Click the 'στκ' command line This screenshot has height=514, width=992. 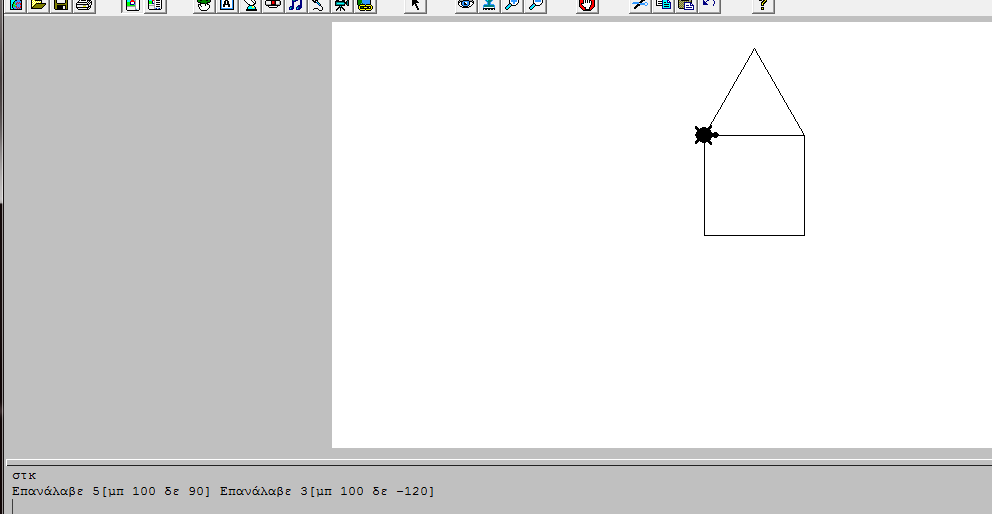[x=24, y=475]
